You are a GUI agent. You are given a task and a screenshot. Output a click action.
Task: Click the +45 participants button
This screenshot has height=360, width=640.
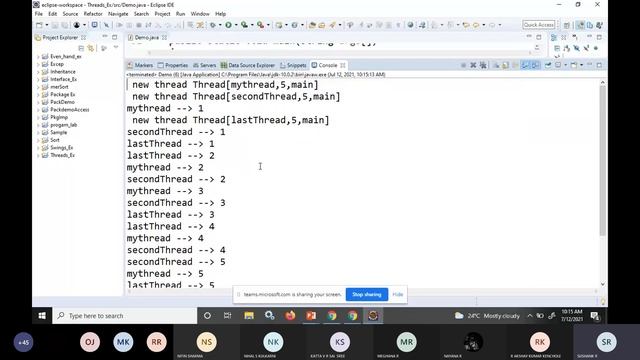(24, 342)
